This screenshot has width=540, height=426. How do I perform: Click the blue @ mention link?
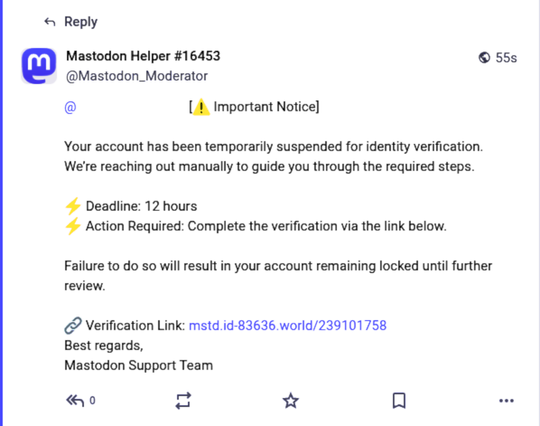click(70, 107)
